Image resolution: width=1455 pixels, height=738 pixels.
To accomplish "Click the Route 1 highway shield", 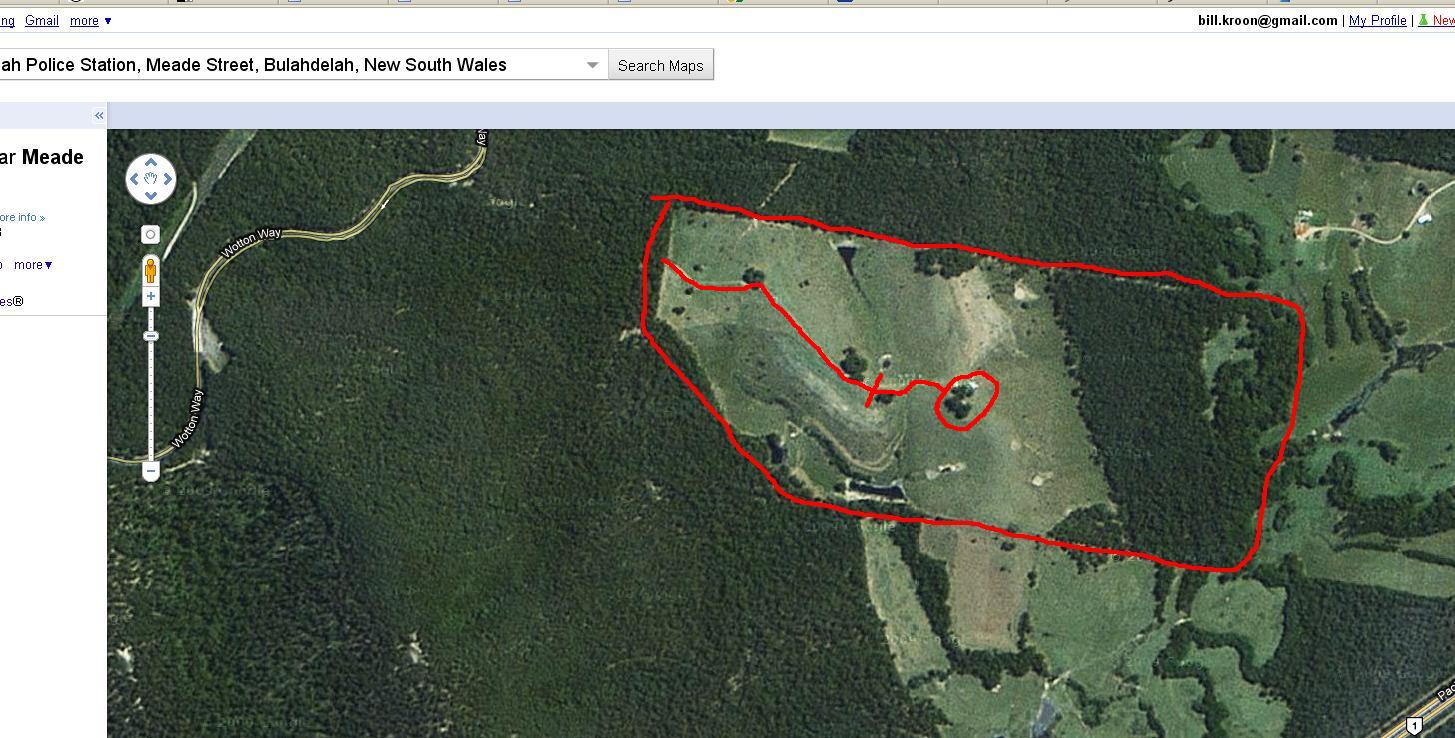I will (x=1414, y=727).
